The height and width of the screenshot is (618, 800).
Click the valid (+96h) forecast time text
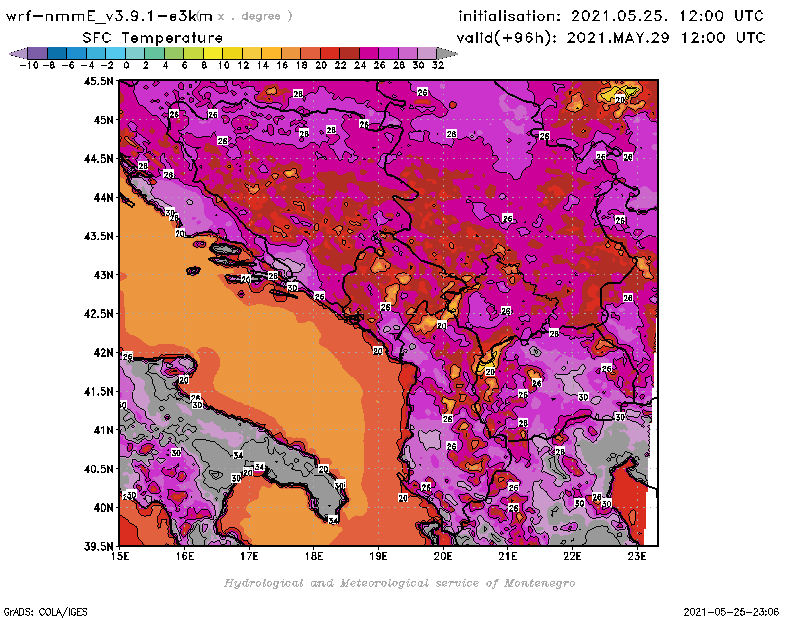[611, 38]
